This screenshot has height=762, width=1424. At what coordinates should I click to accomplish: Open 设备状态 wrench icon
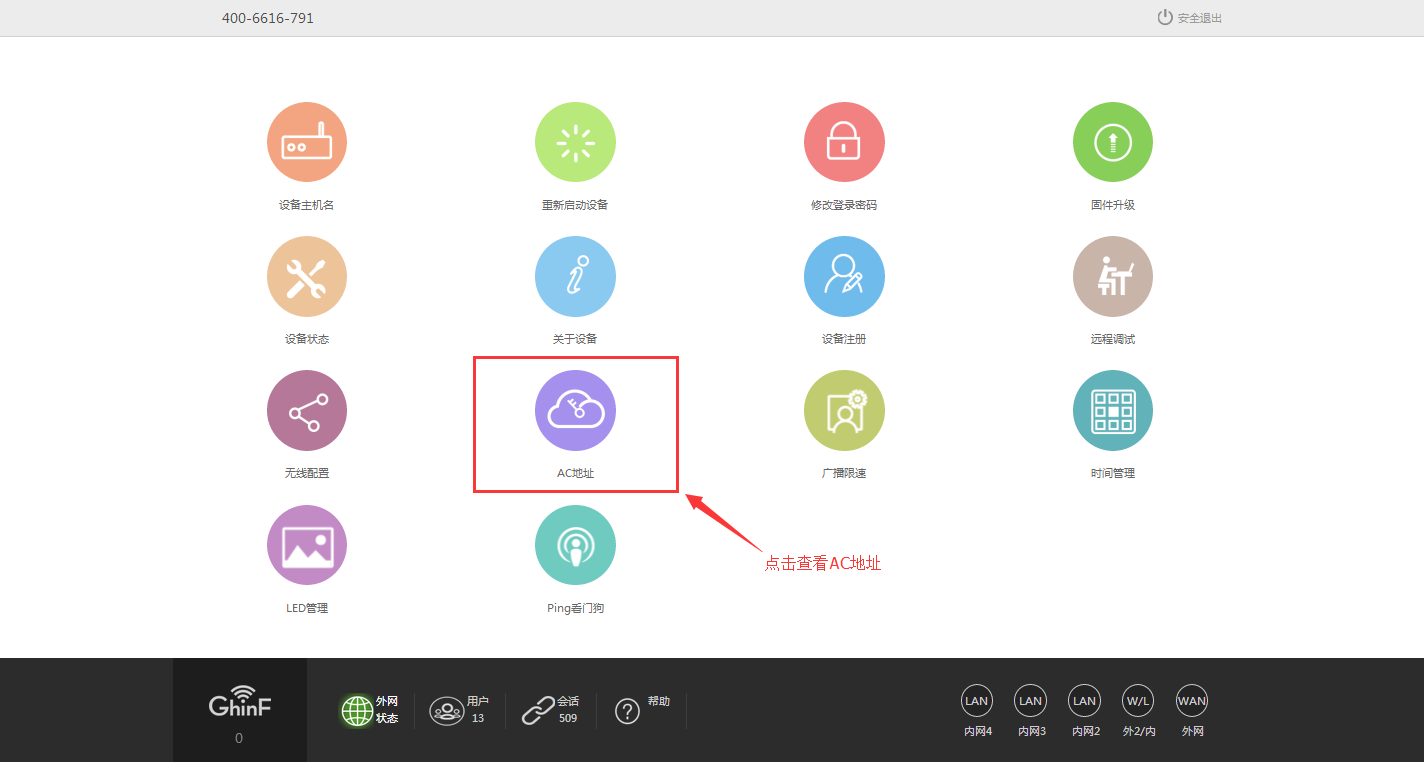[x=306, y=277]
